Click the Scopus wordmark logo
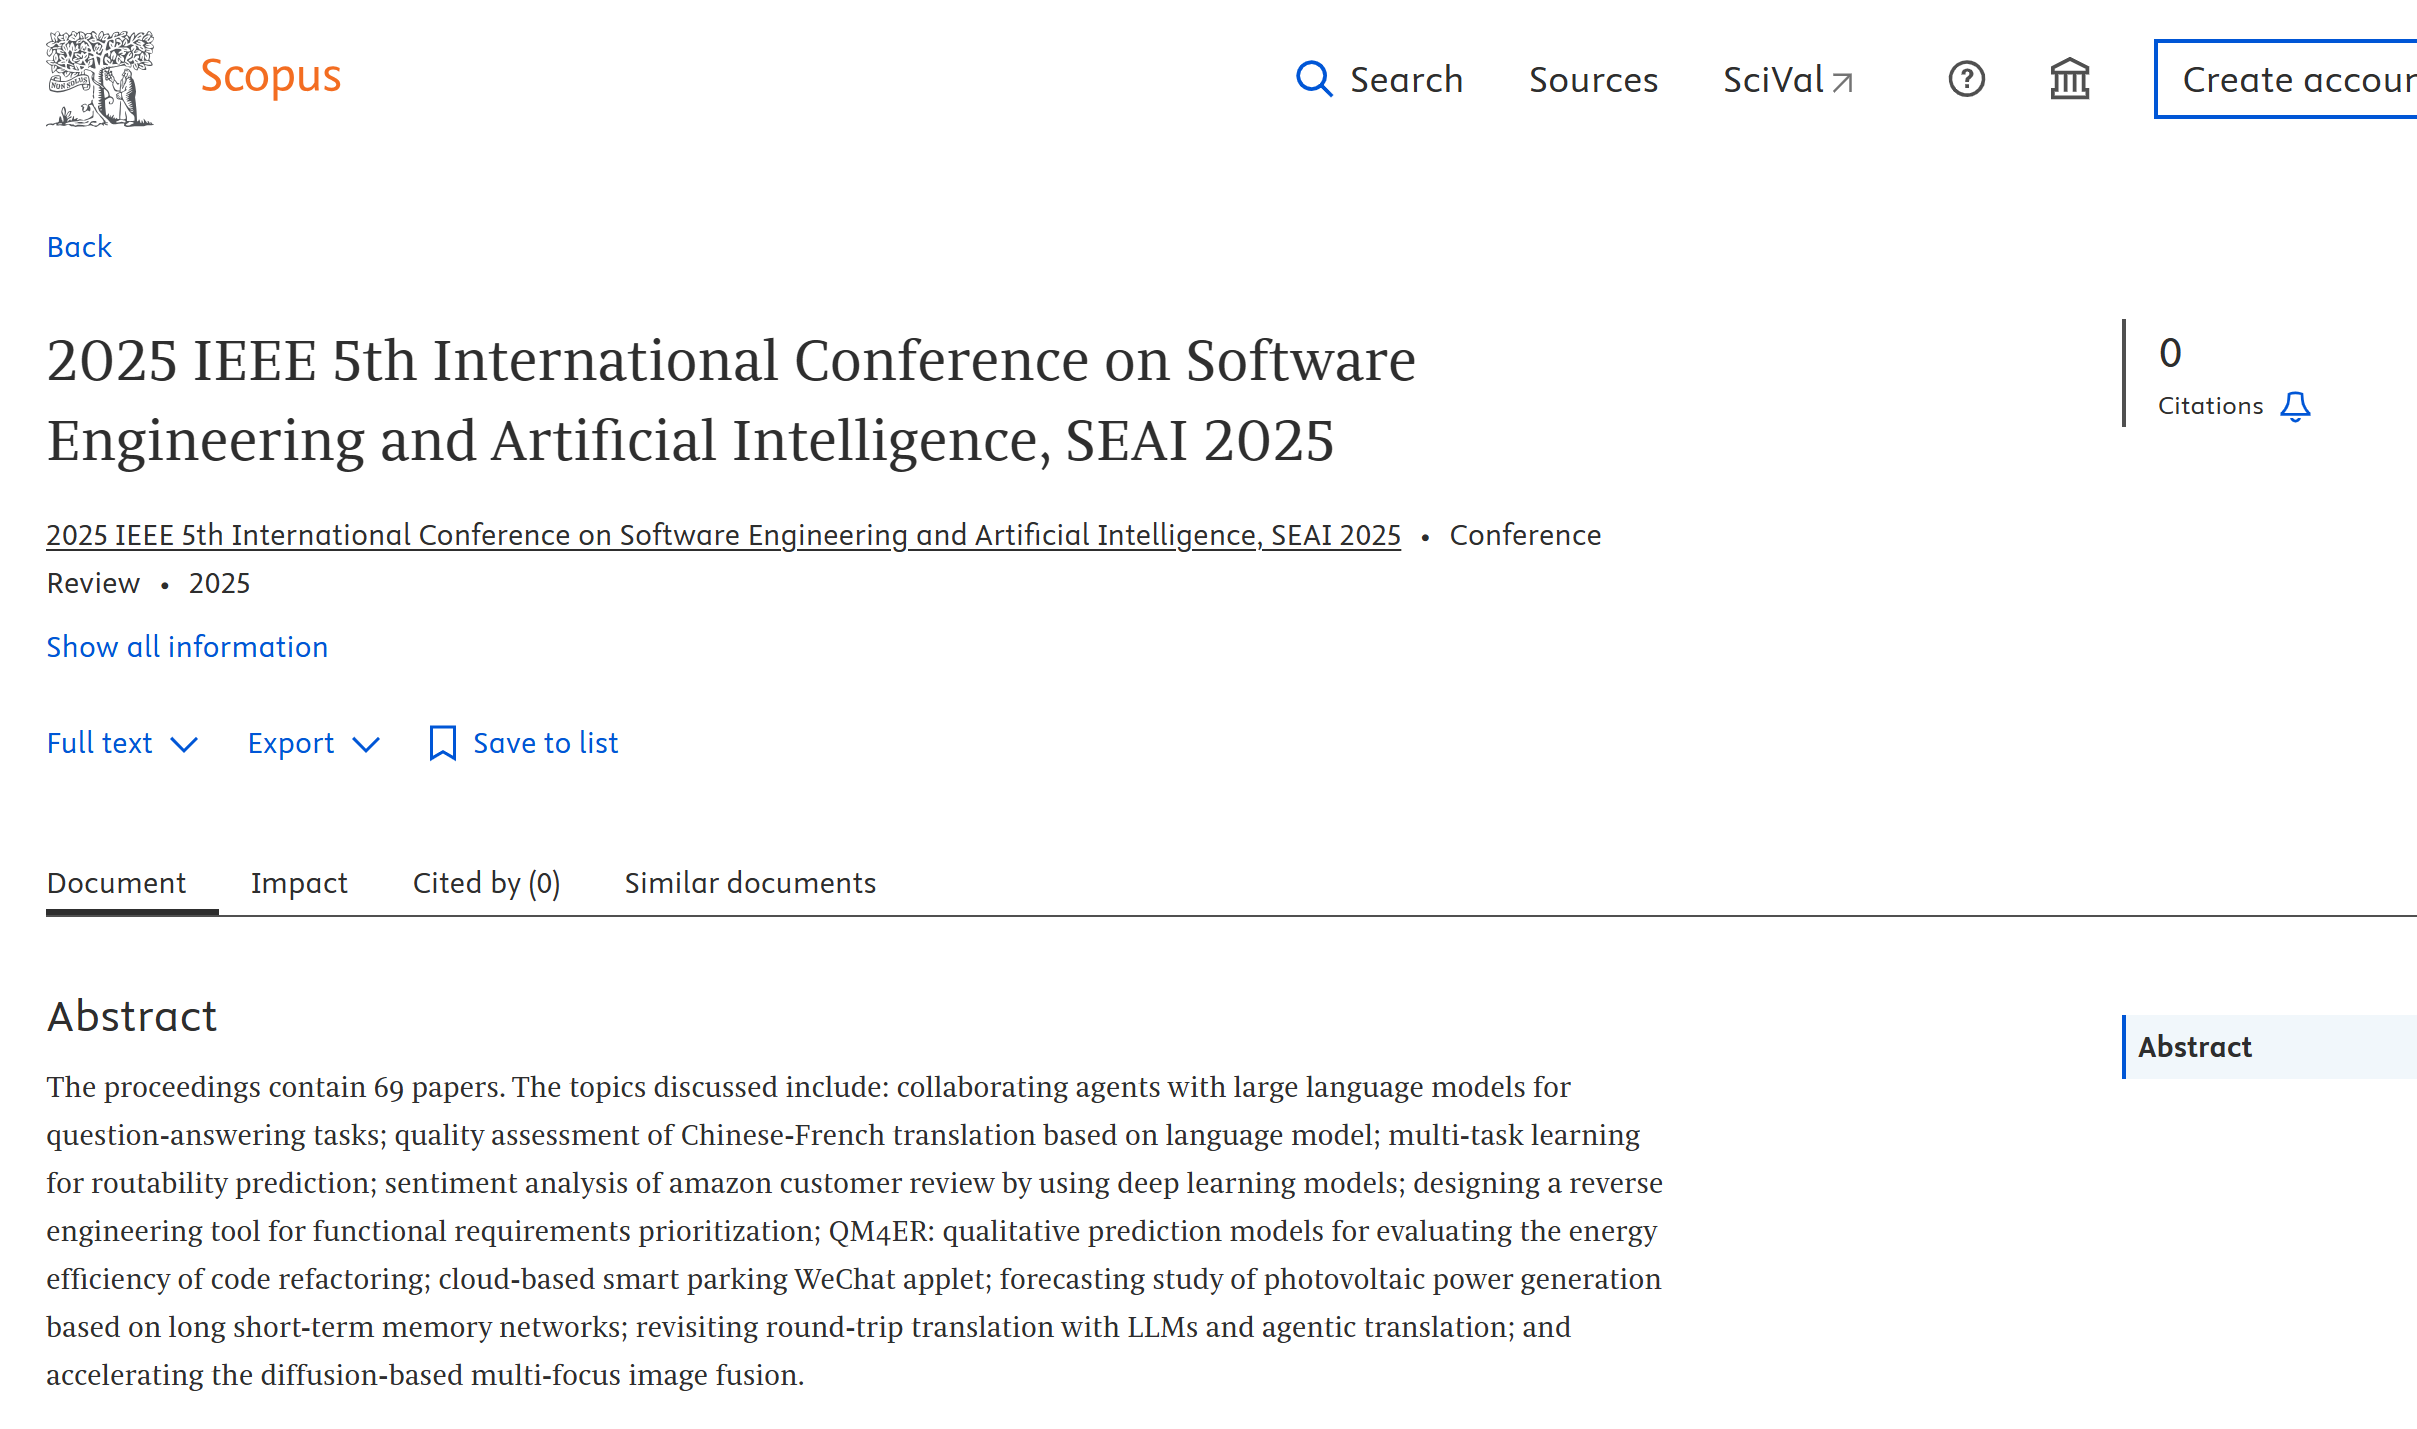 (x=270, y=77)
